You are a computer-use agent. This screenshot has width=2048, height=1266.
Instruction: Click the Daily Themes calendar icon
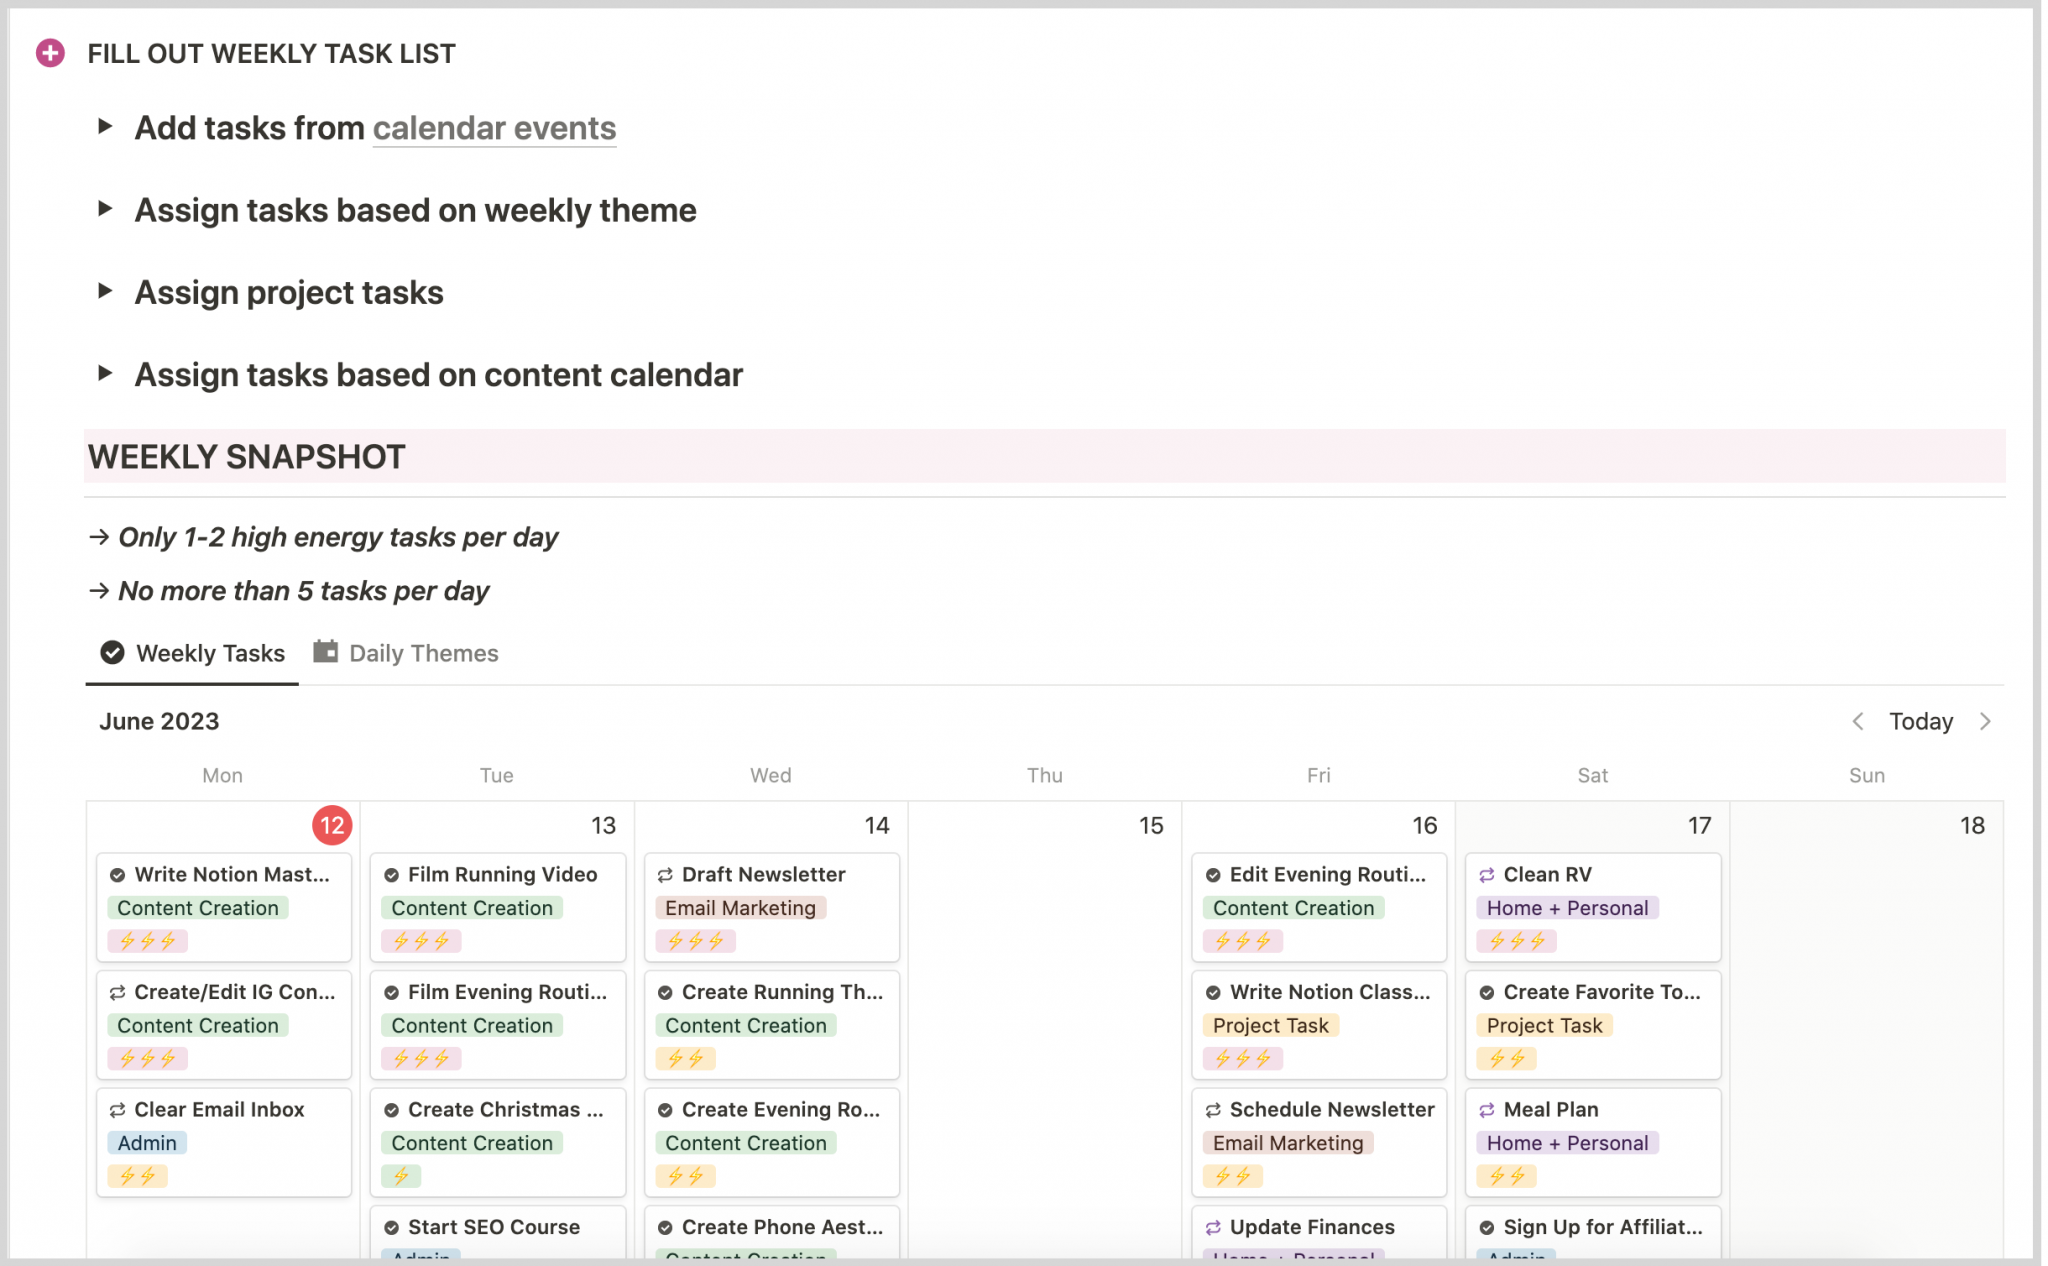325,651
